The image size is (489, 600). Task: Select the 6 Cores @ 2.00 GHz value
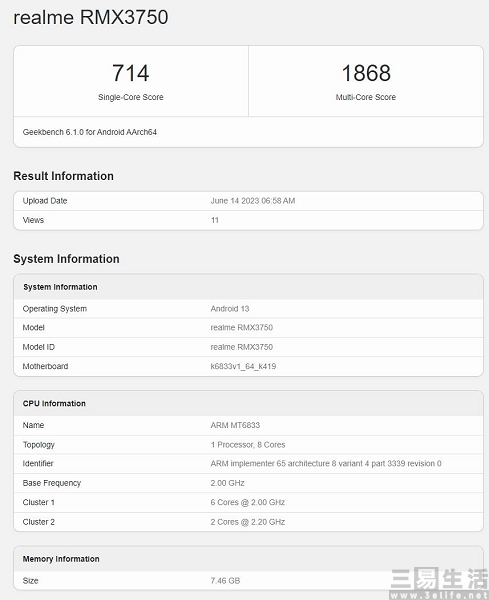click(x=248, y=502)
